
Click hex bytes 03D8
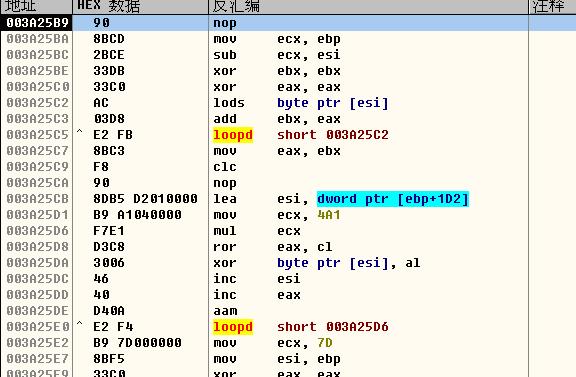(109, 119)
